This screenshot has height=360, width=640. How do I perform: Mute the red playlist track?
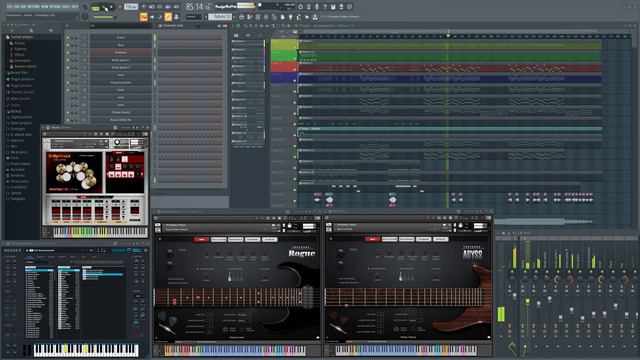(x=295, y=70)
